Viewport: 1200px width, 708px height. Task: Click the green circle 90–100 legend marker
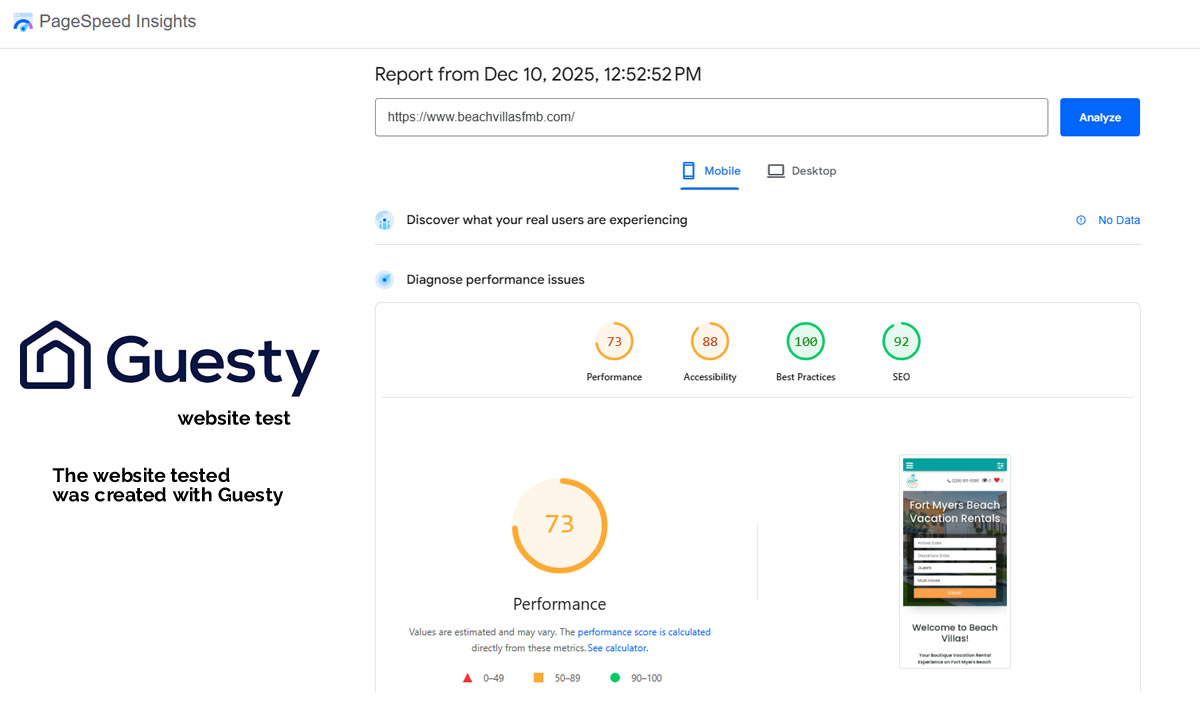tap(615, 678)
